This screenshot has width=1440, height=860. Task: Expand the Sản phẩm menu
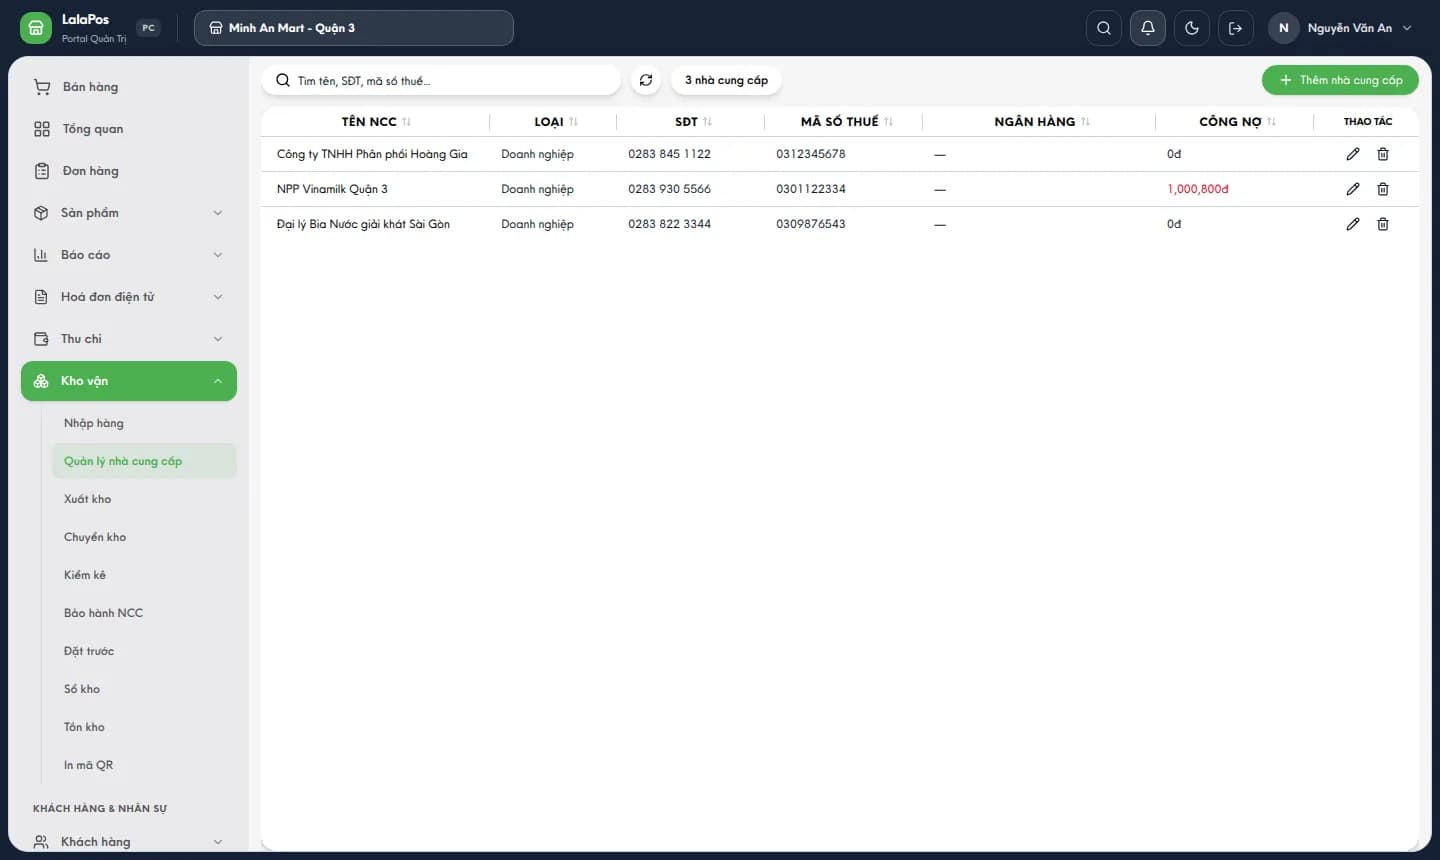tap(129, 213)
